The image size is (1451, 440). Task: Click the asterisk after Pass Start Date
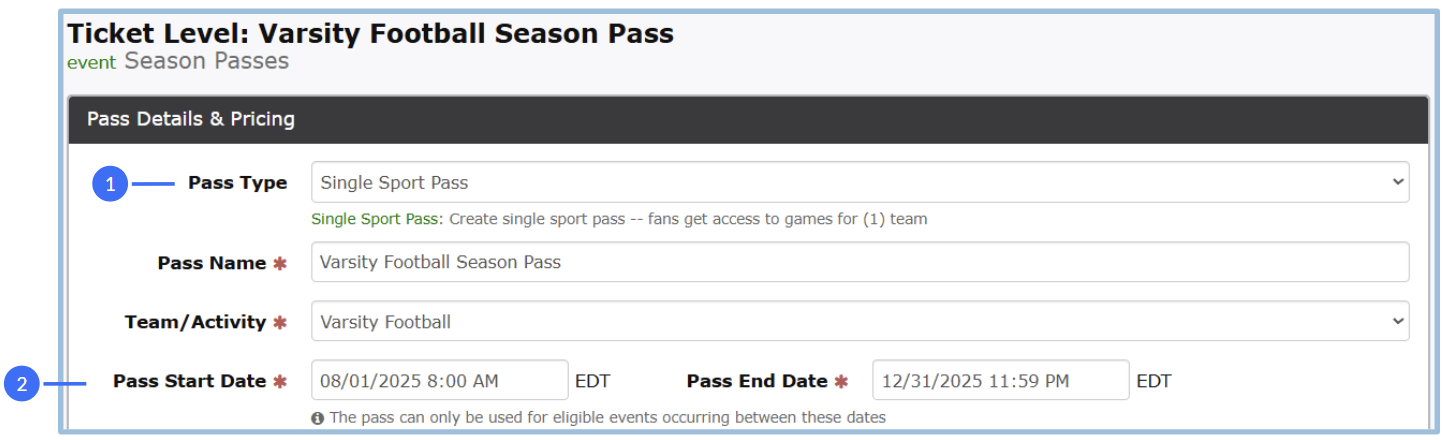click(x=279, y=381)
